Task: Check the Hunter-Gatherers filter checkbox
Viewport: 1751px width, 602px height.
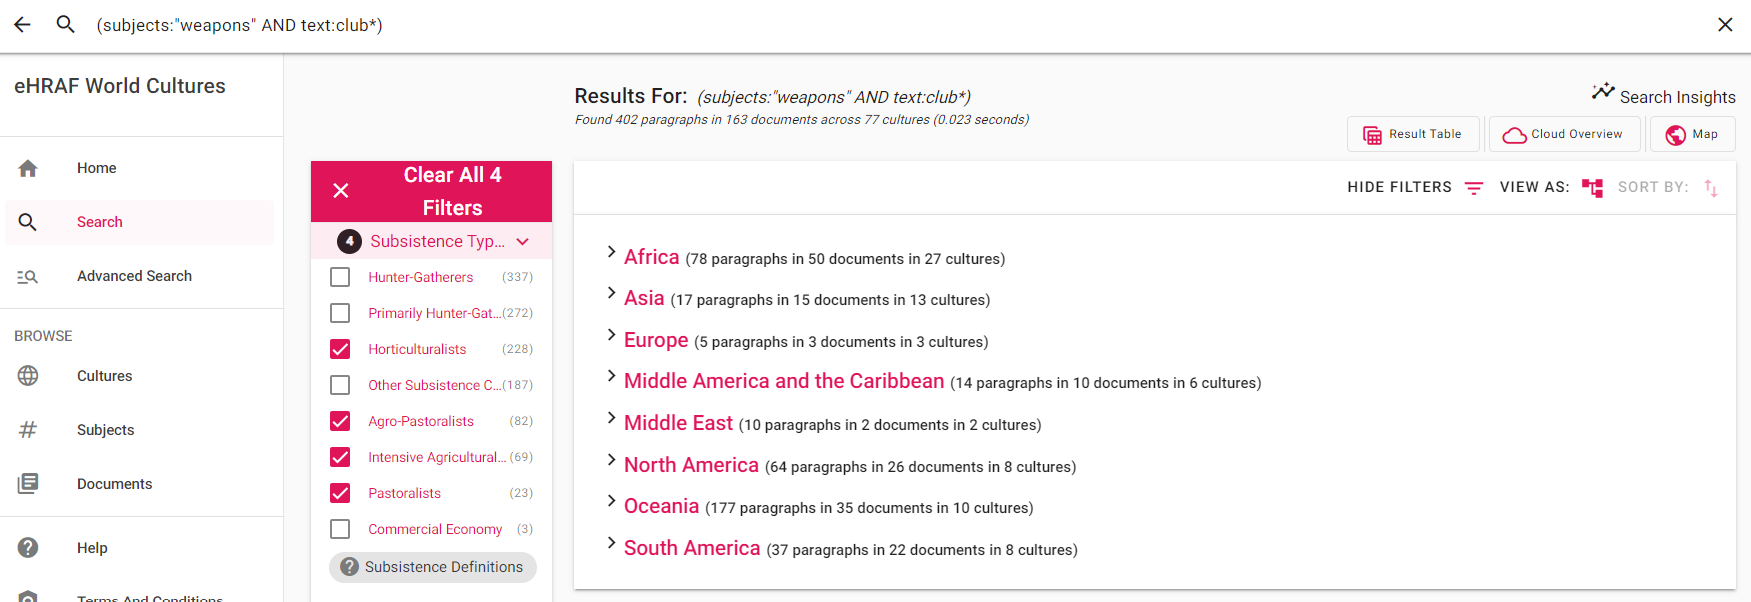Action: [340, 277]
